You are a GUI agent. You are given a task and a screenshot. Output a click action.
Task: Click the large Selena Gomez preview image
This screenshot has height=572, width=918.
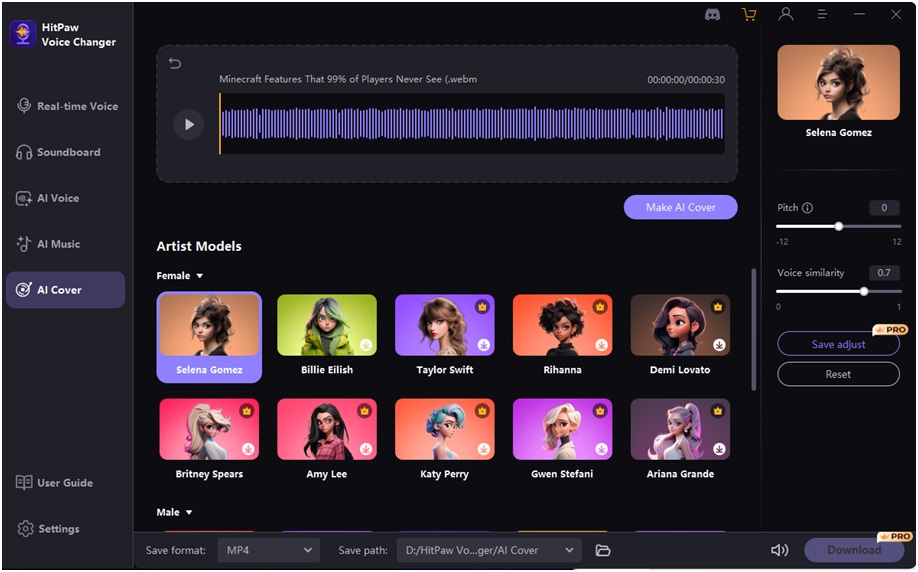(x=838, y=83)
